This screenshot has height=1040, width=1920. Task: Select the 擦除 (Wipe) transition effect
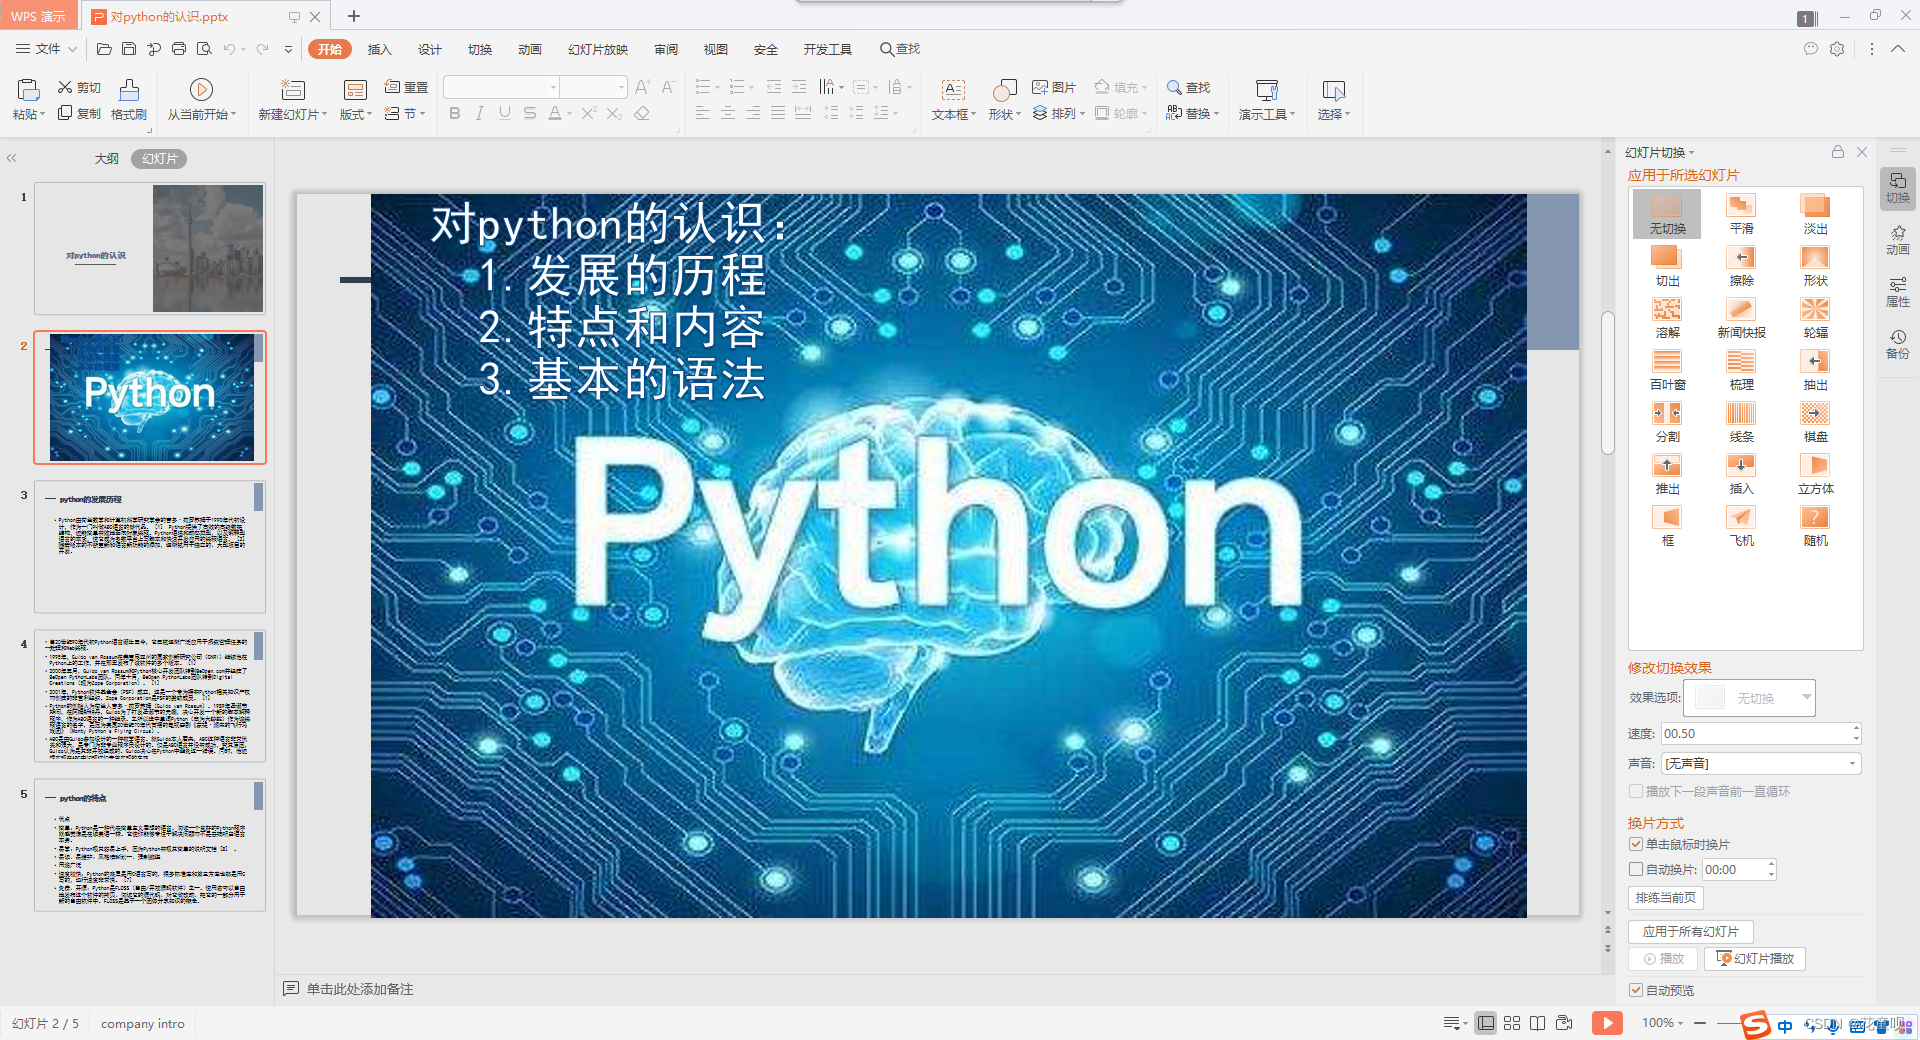pos(1740,265)
